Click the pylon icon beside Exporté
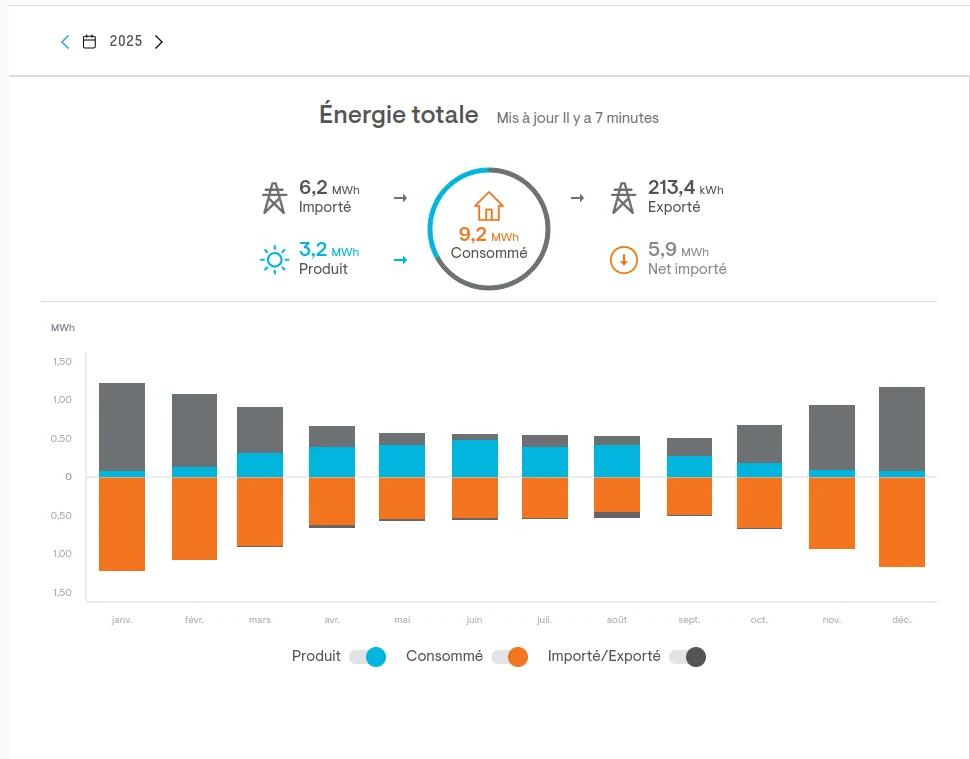 pyautogui.click(x=622, y=195)
